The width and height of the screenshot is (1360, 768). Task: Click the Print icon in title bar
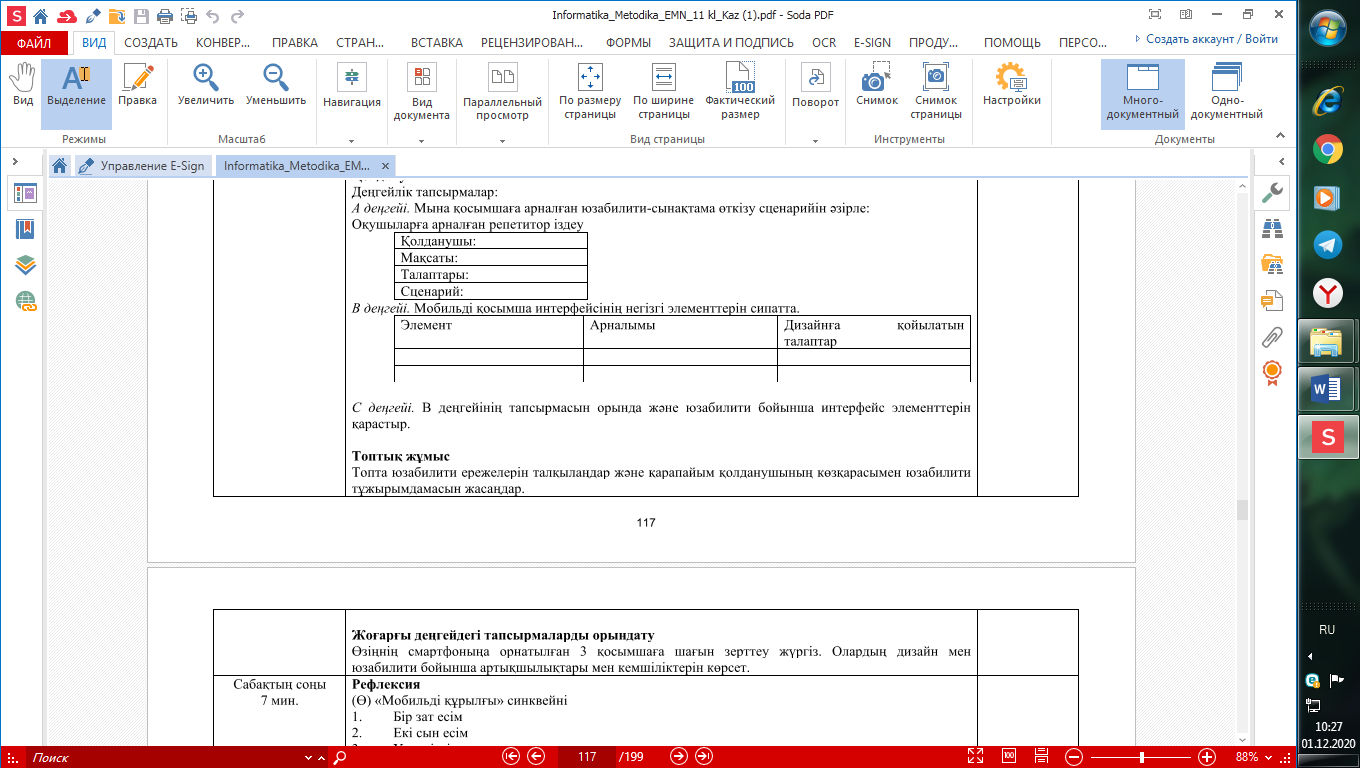(165, 16)
